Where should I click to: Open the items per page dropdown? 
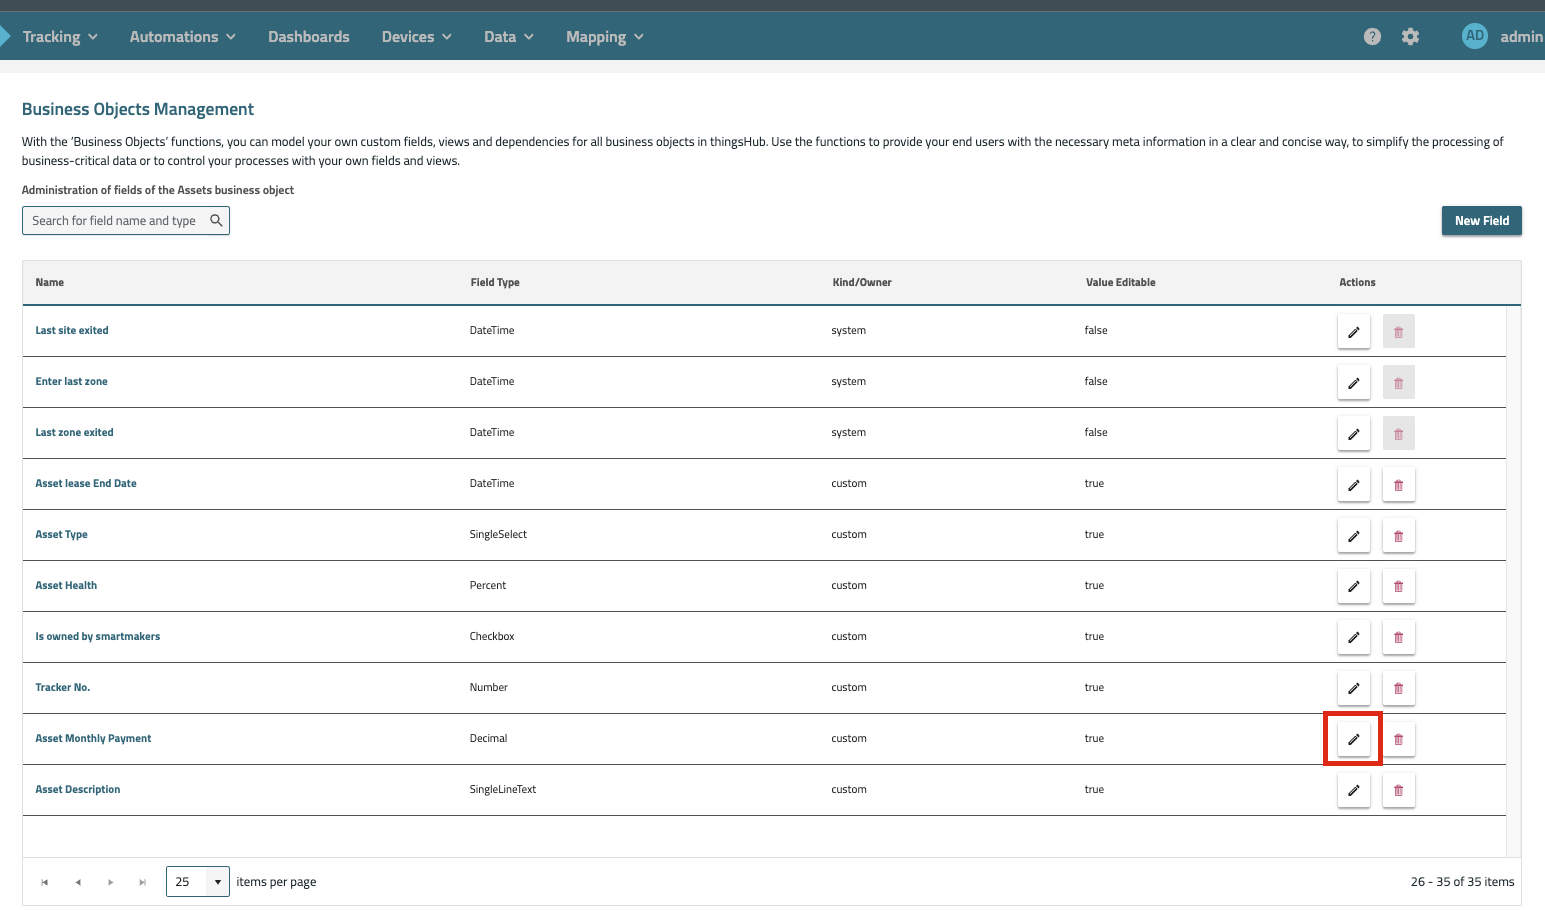pos(217,882)
